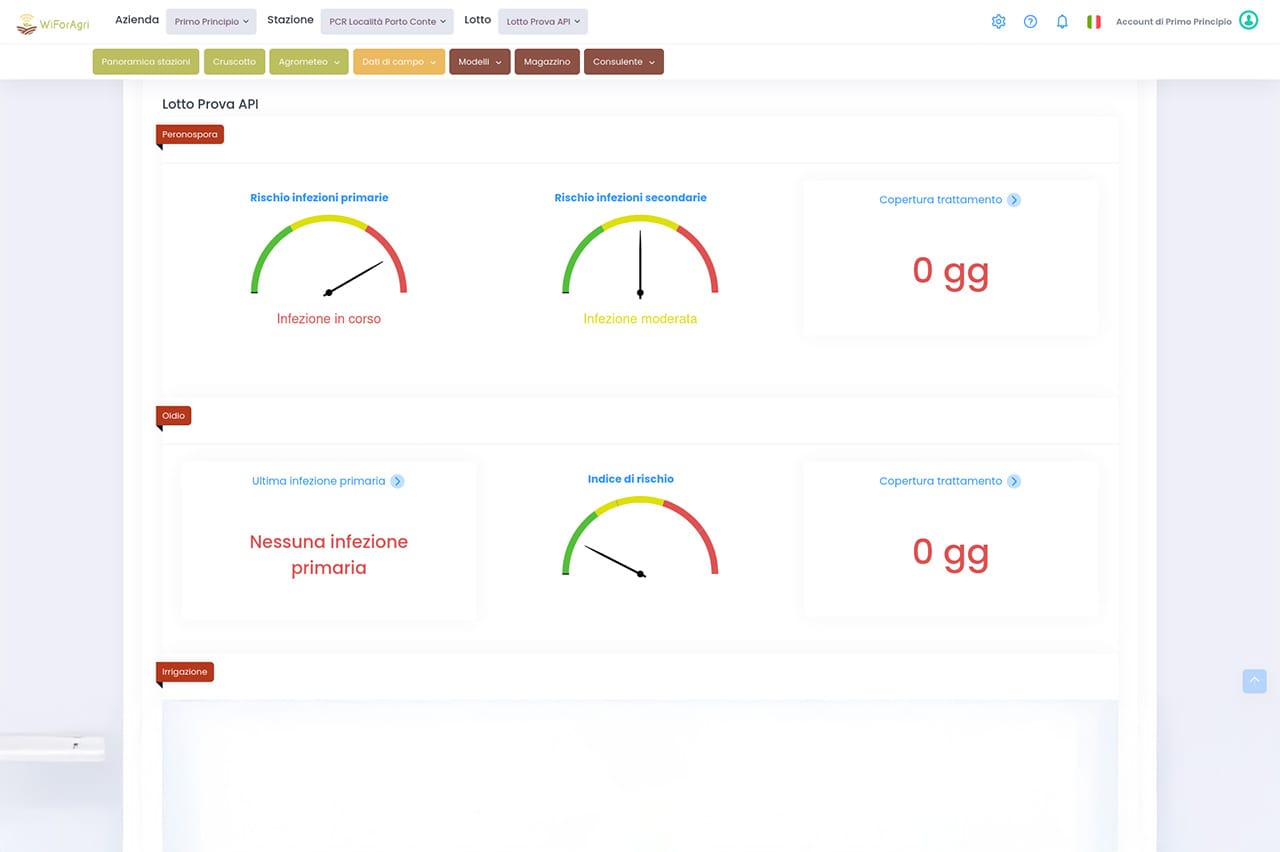This screenshot has width=1280, height=852.
Task: Click arrow next to Peronospora Copertura trattamento
Action: click(1014, 200)
